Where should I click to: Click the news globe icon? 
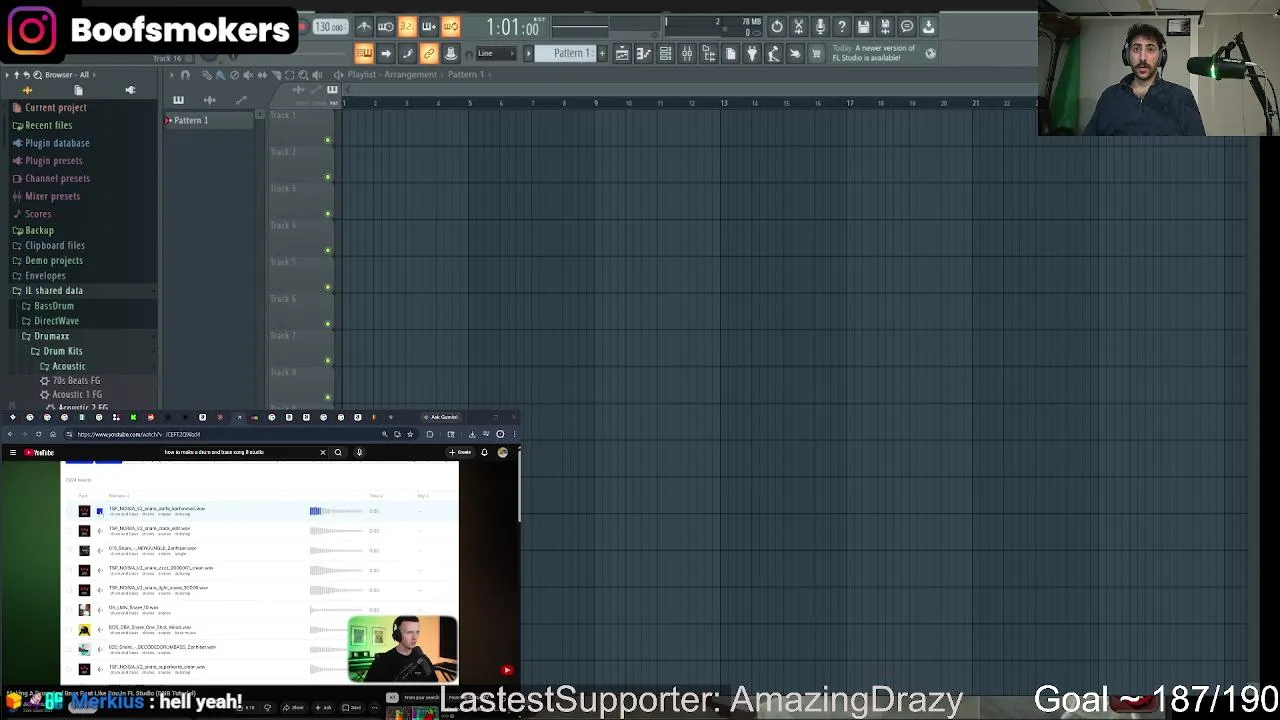coord(930,54)
